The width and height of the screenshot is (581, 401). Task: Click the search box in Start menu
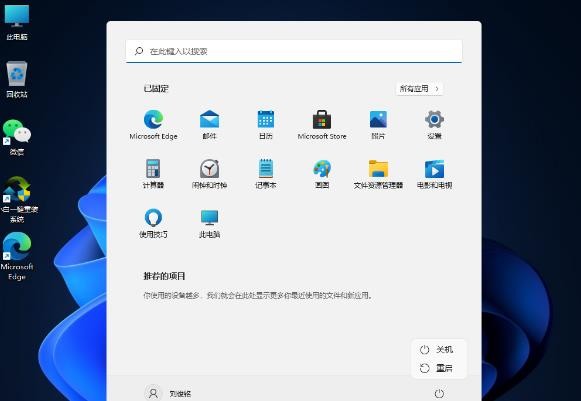[294, 51]
